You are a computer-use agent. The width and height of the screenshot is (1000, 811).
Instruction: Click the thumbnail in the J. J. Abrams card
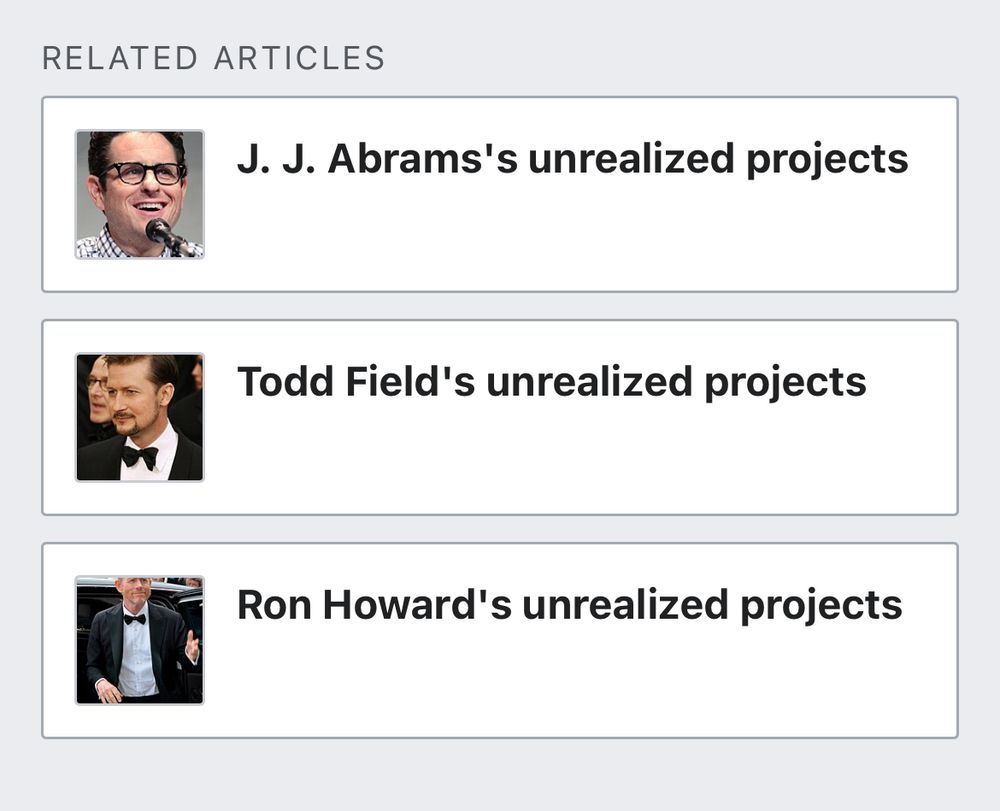pyautogui.click(x=140, y=194)
